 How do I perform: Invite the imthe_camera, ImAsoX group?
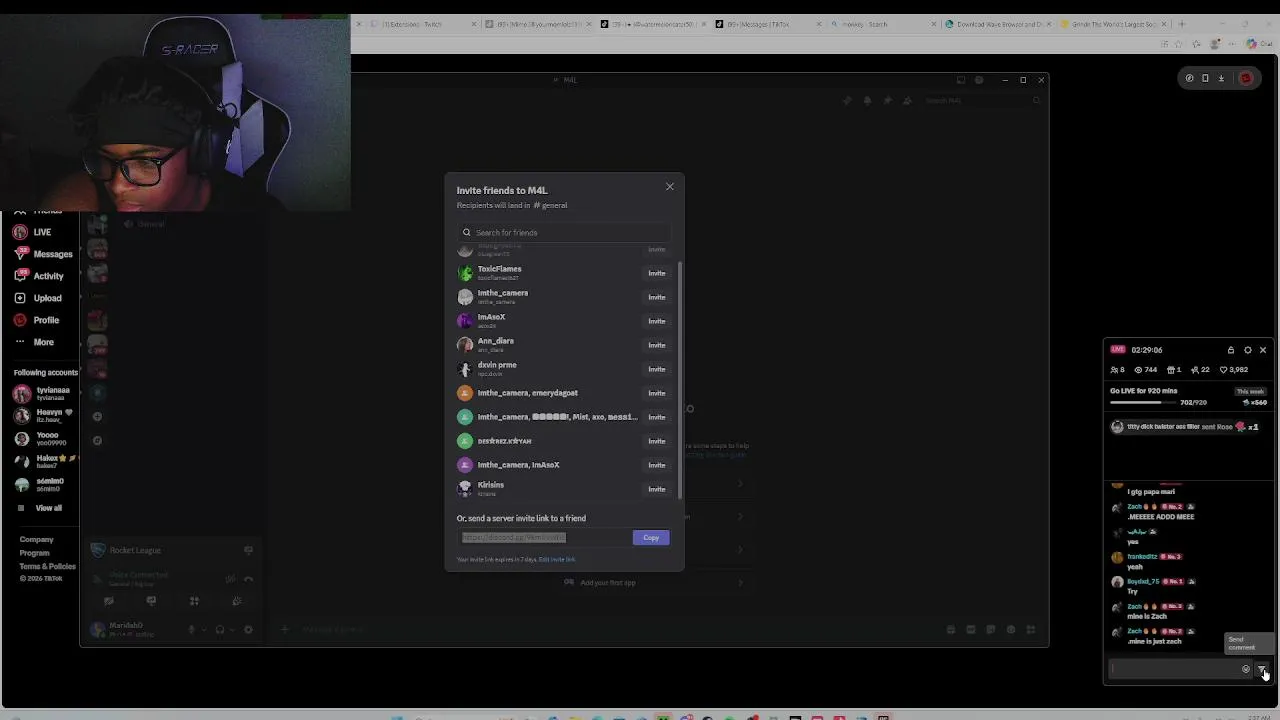(x=656, y=465)
